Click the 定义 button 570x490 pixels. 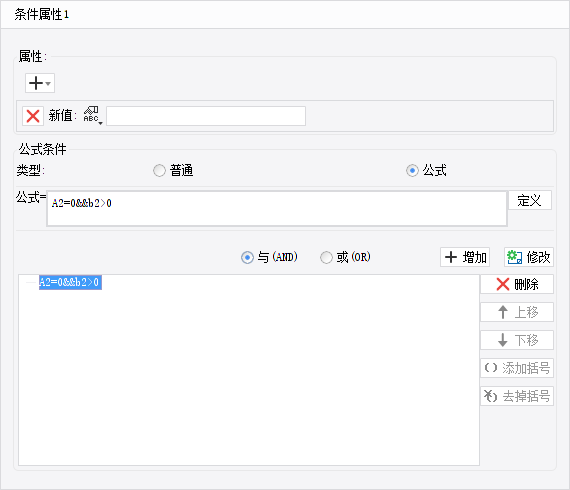(530, 200)
